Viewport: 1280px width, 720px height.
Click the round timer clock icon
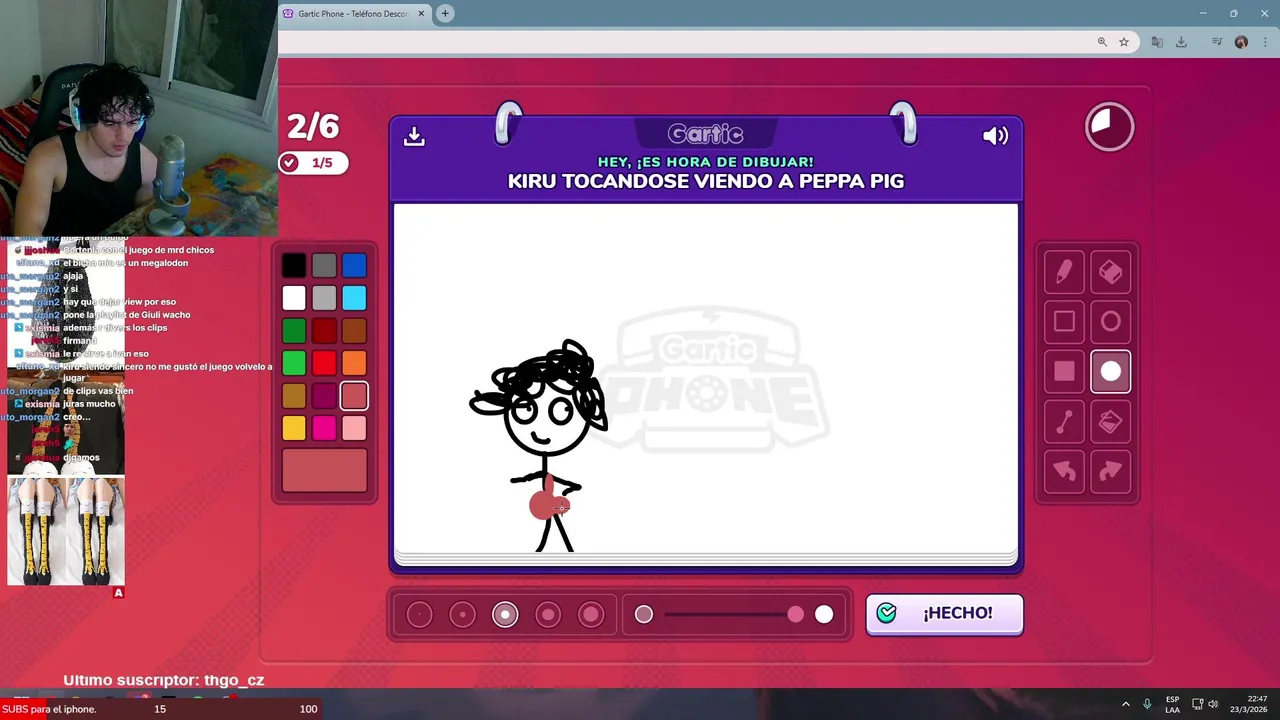[1109, 126]
